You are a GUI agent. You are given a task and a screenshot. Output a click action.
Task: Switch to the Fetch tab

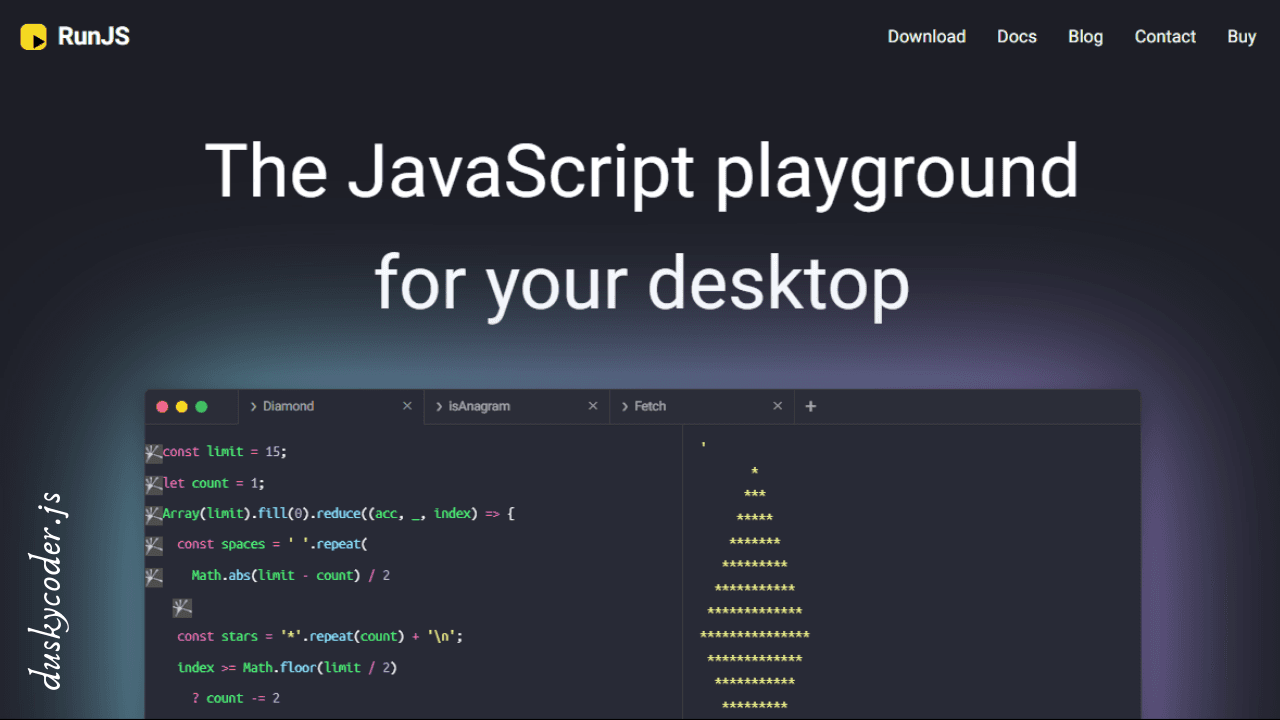click(x=651, y=406)
